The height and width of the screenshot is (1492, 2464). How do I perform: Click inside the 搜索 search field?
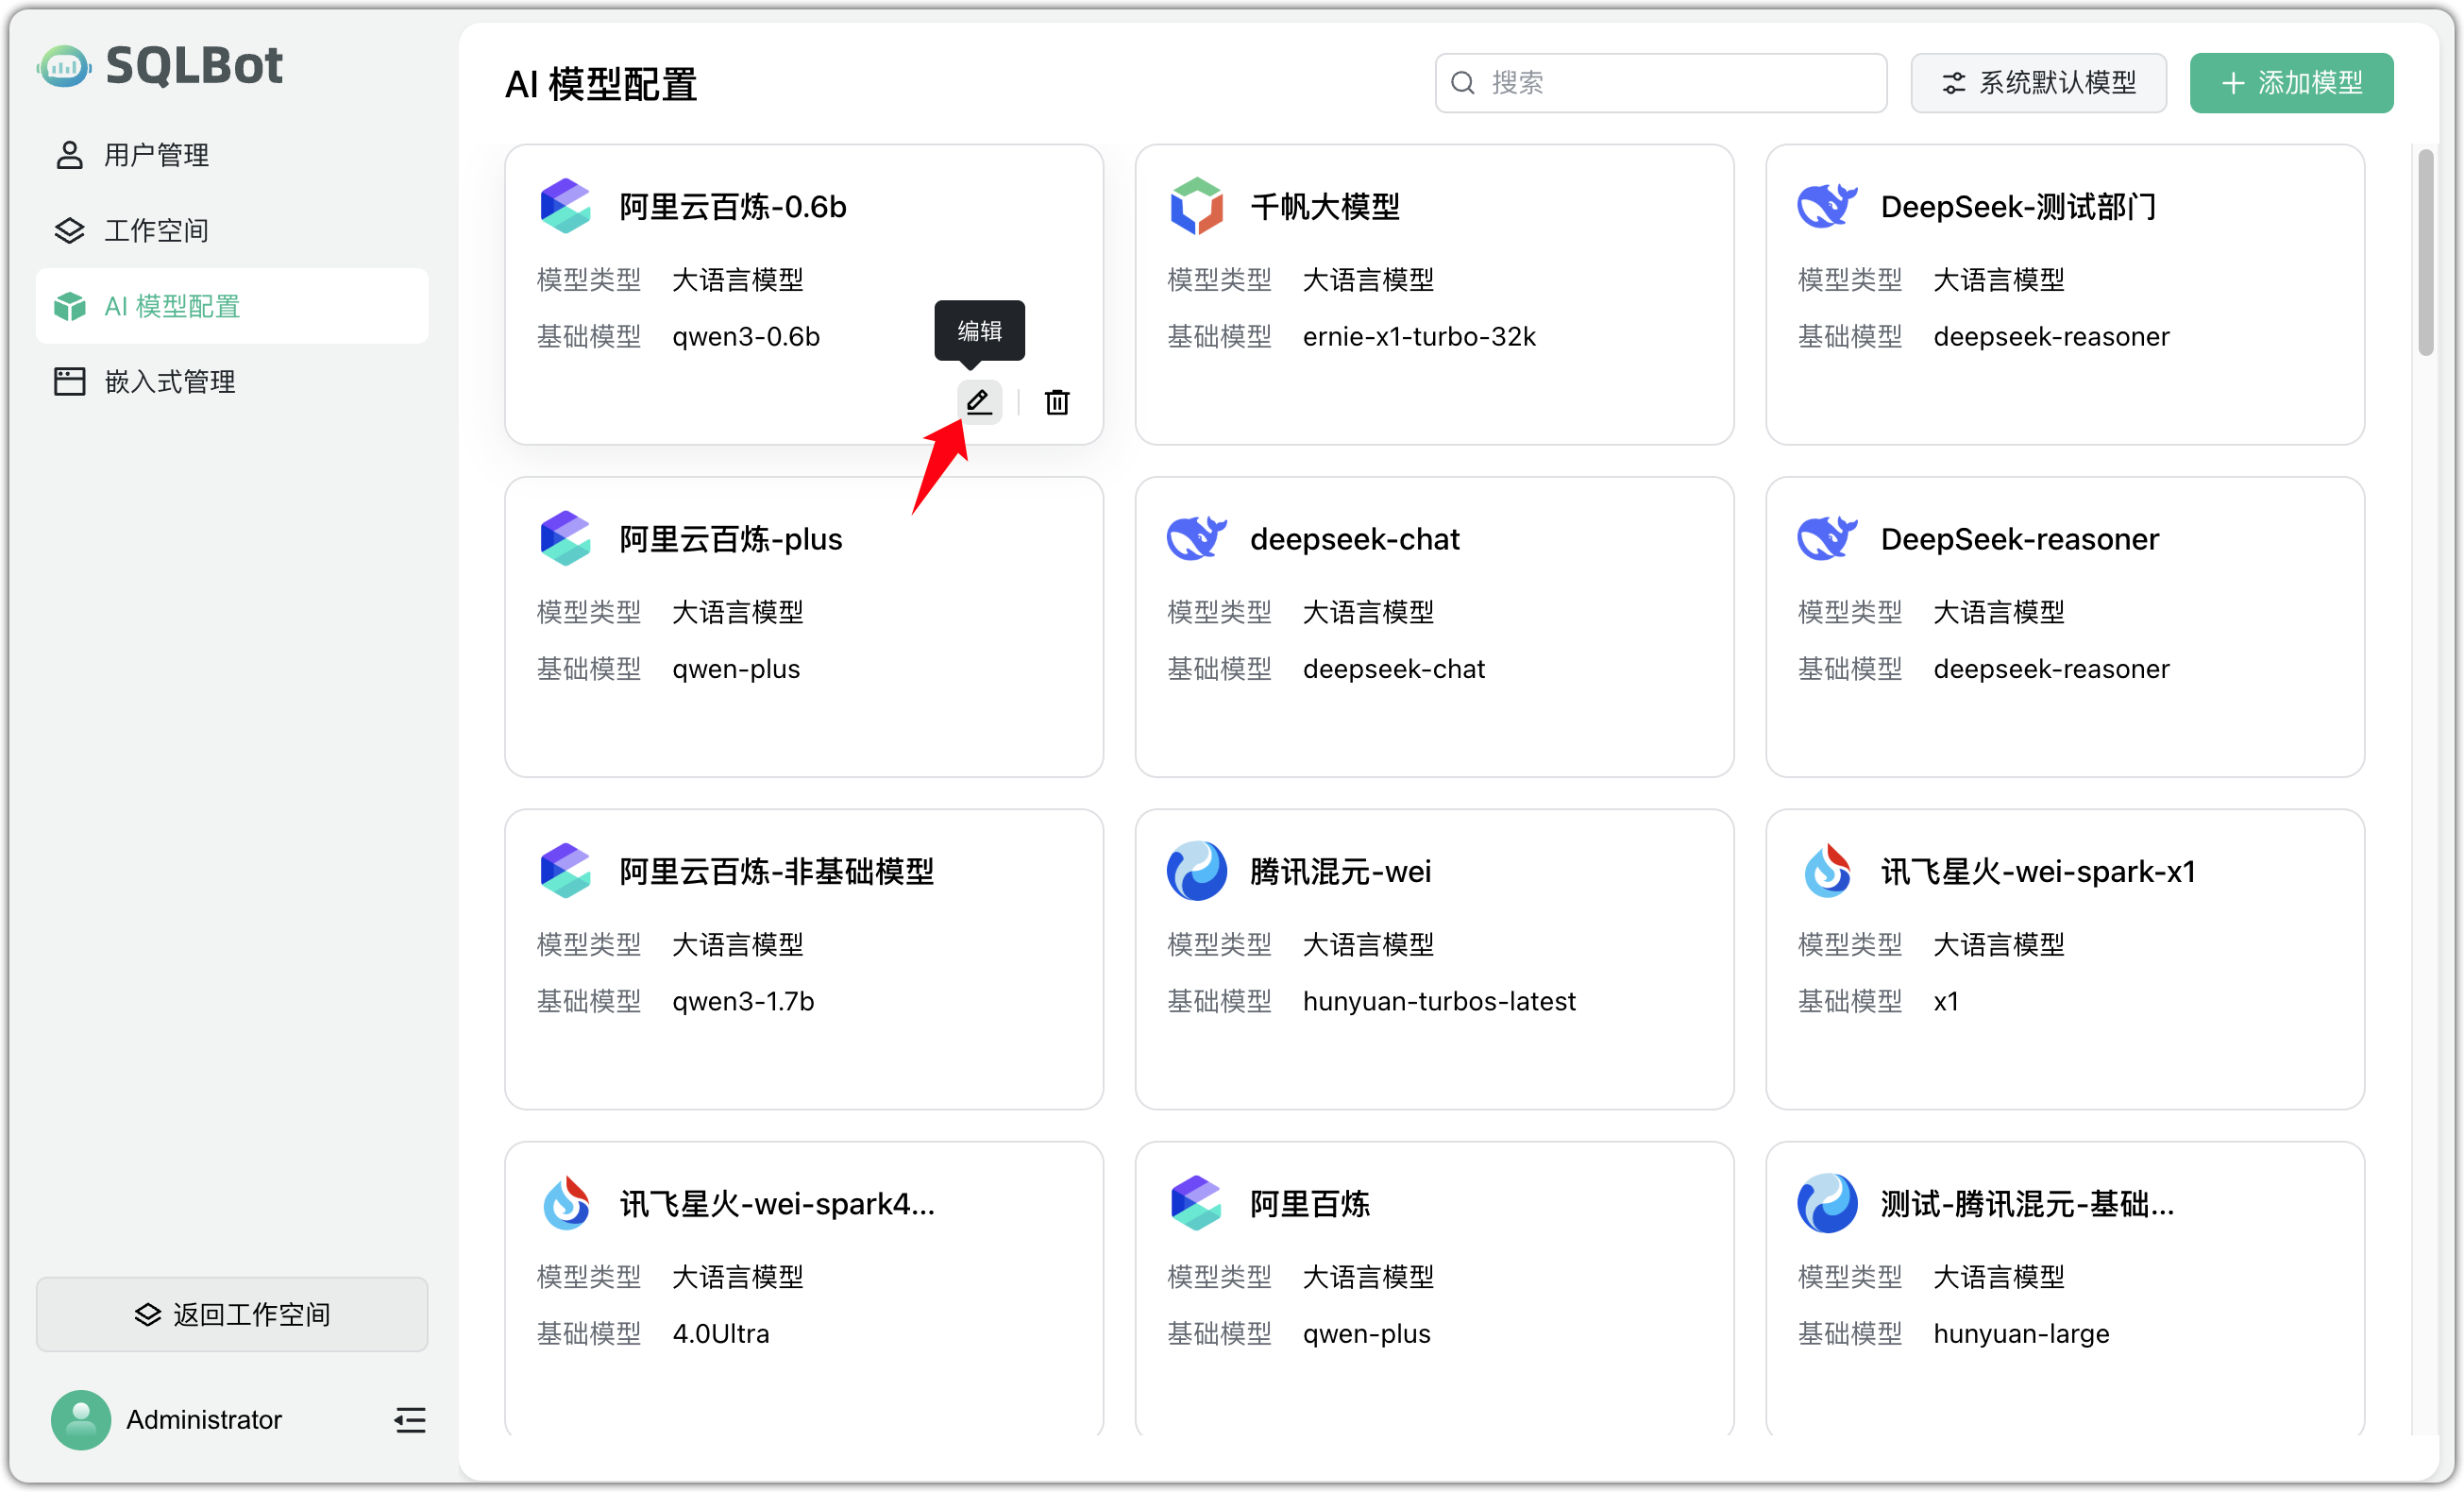1660,83
